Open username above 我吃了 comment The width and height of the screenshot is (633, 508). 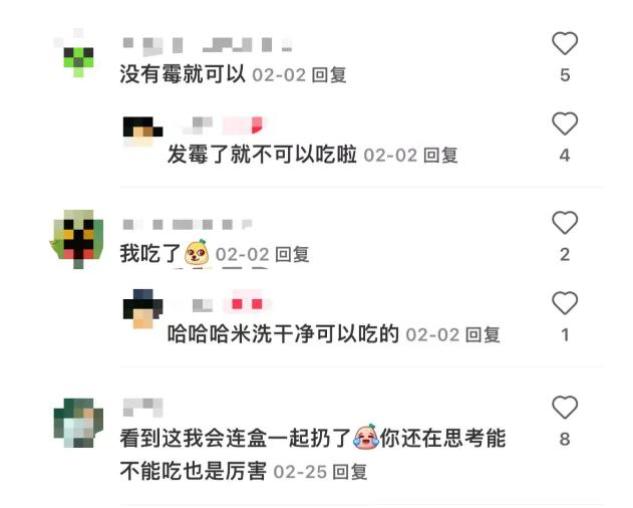click(188, 225)
